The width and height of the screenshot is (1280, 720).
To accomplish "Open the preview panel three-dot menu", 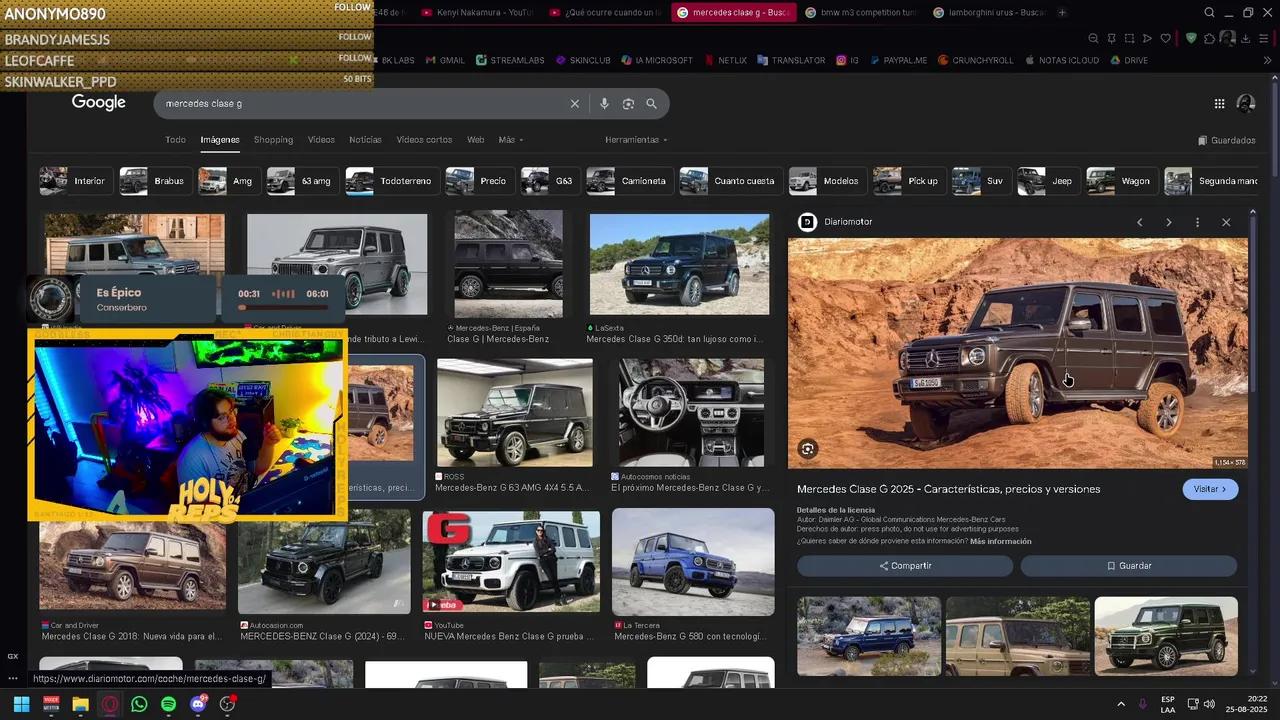I will [1197, 222].
